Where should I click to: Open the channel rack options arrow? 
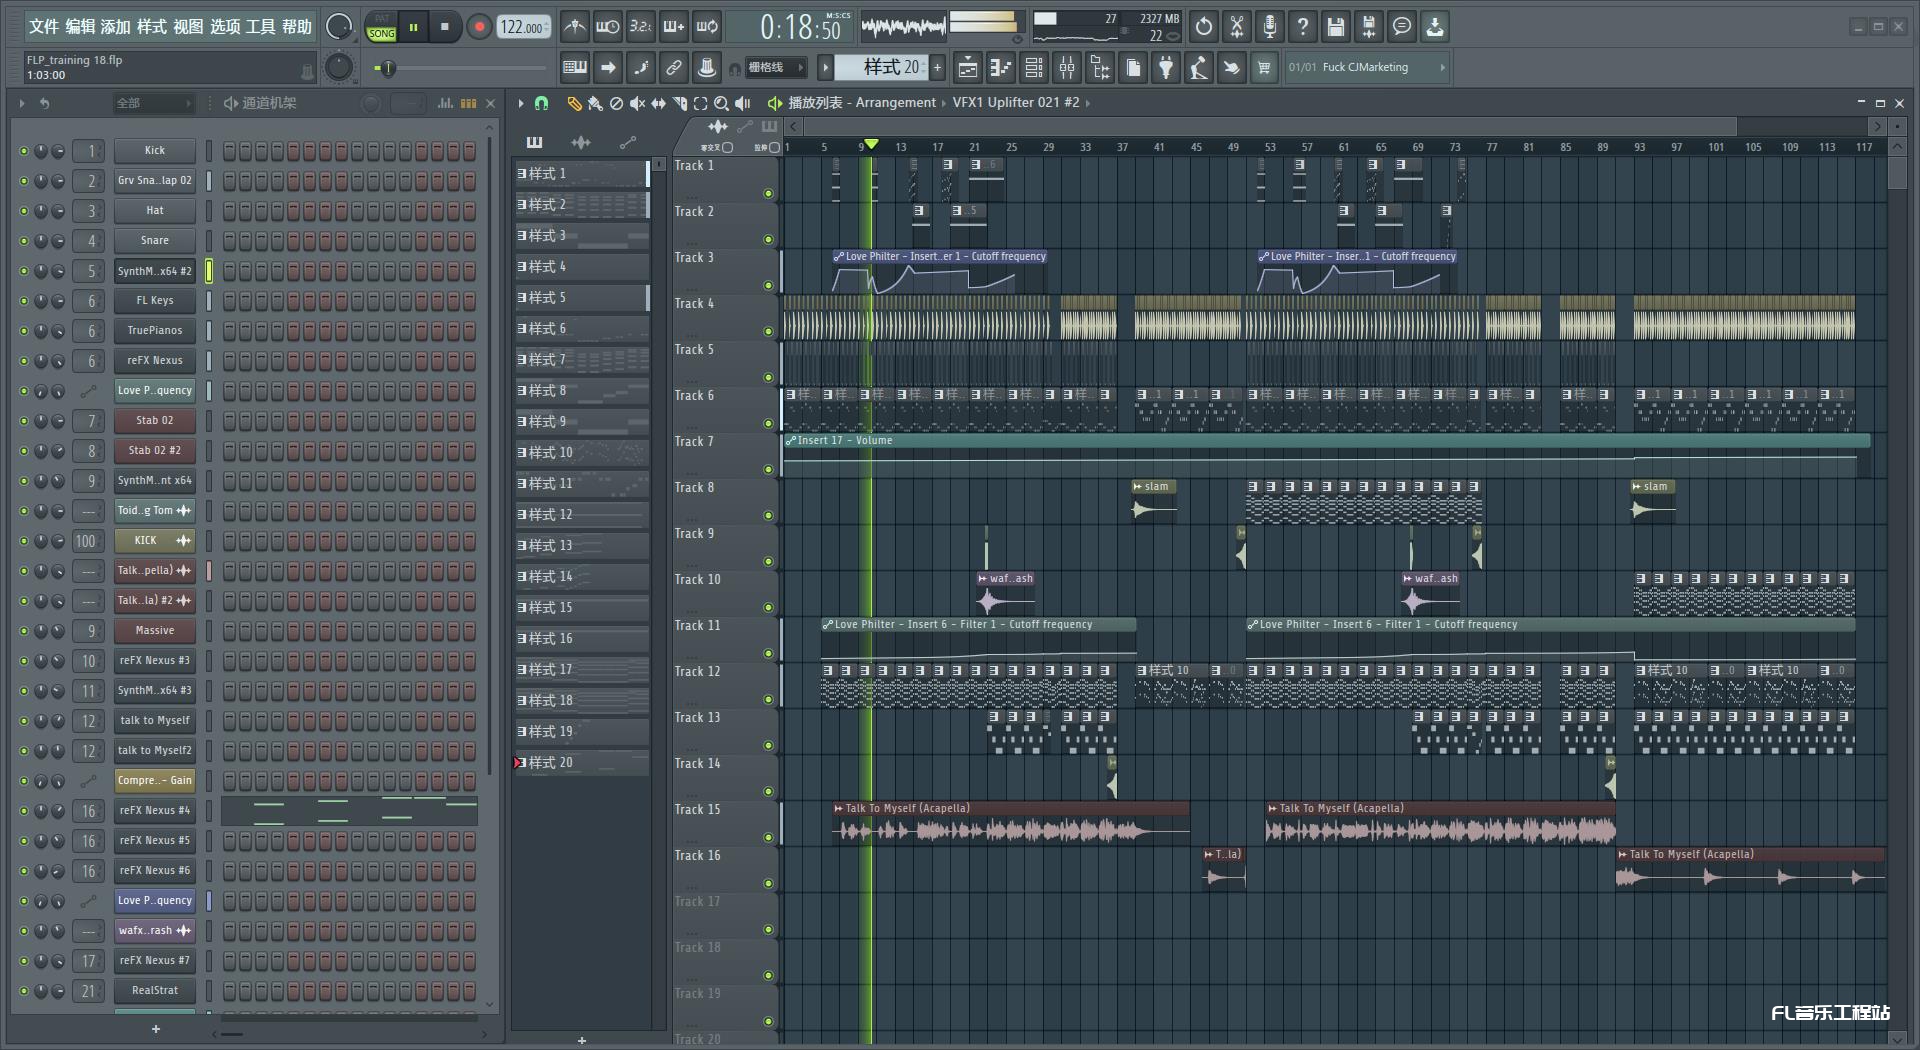point(22,103)
